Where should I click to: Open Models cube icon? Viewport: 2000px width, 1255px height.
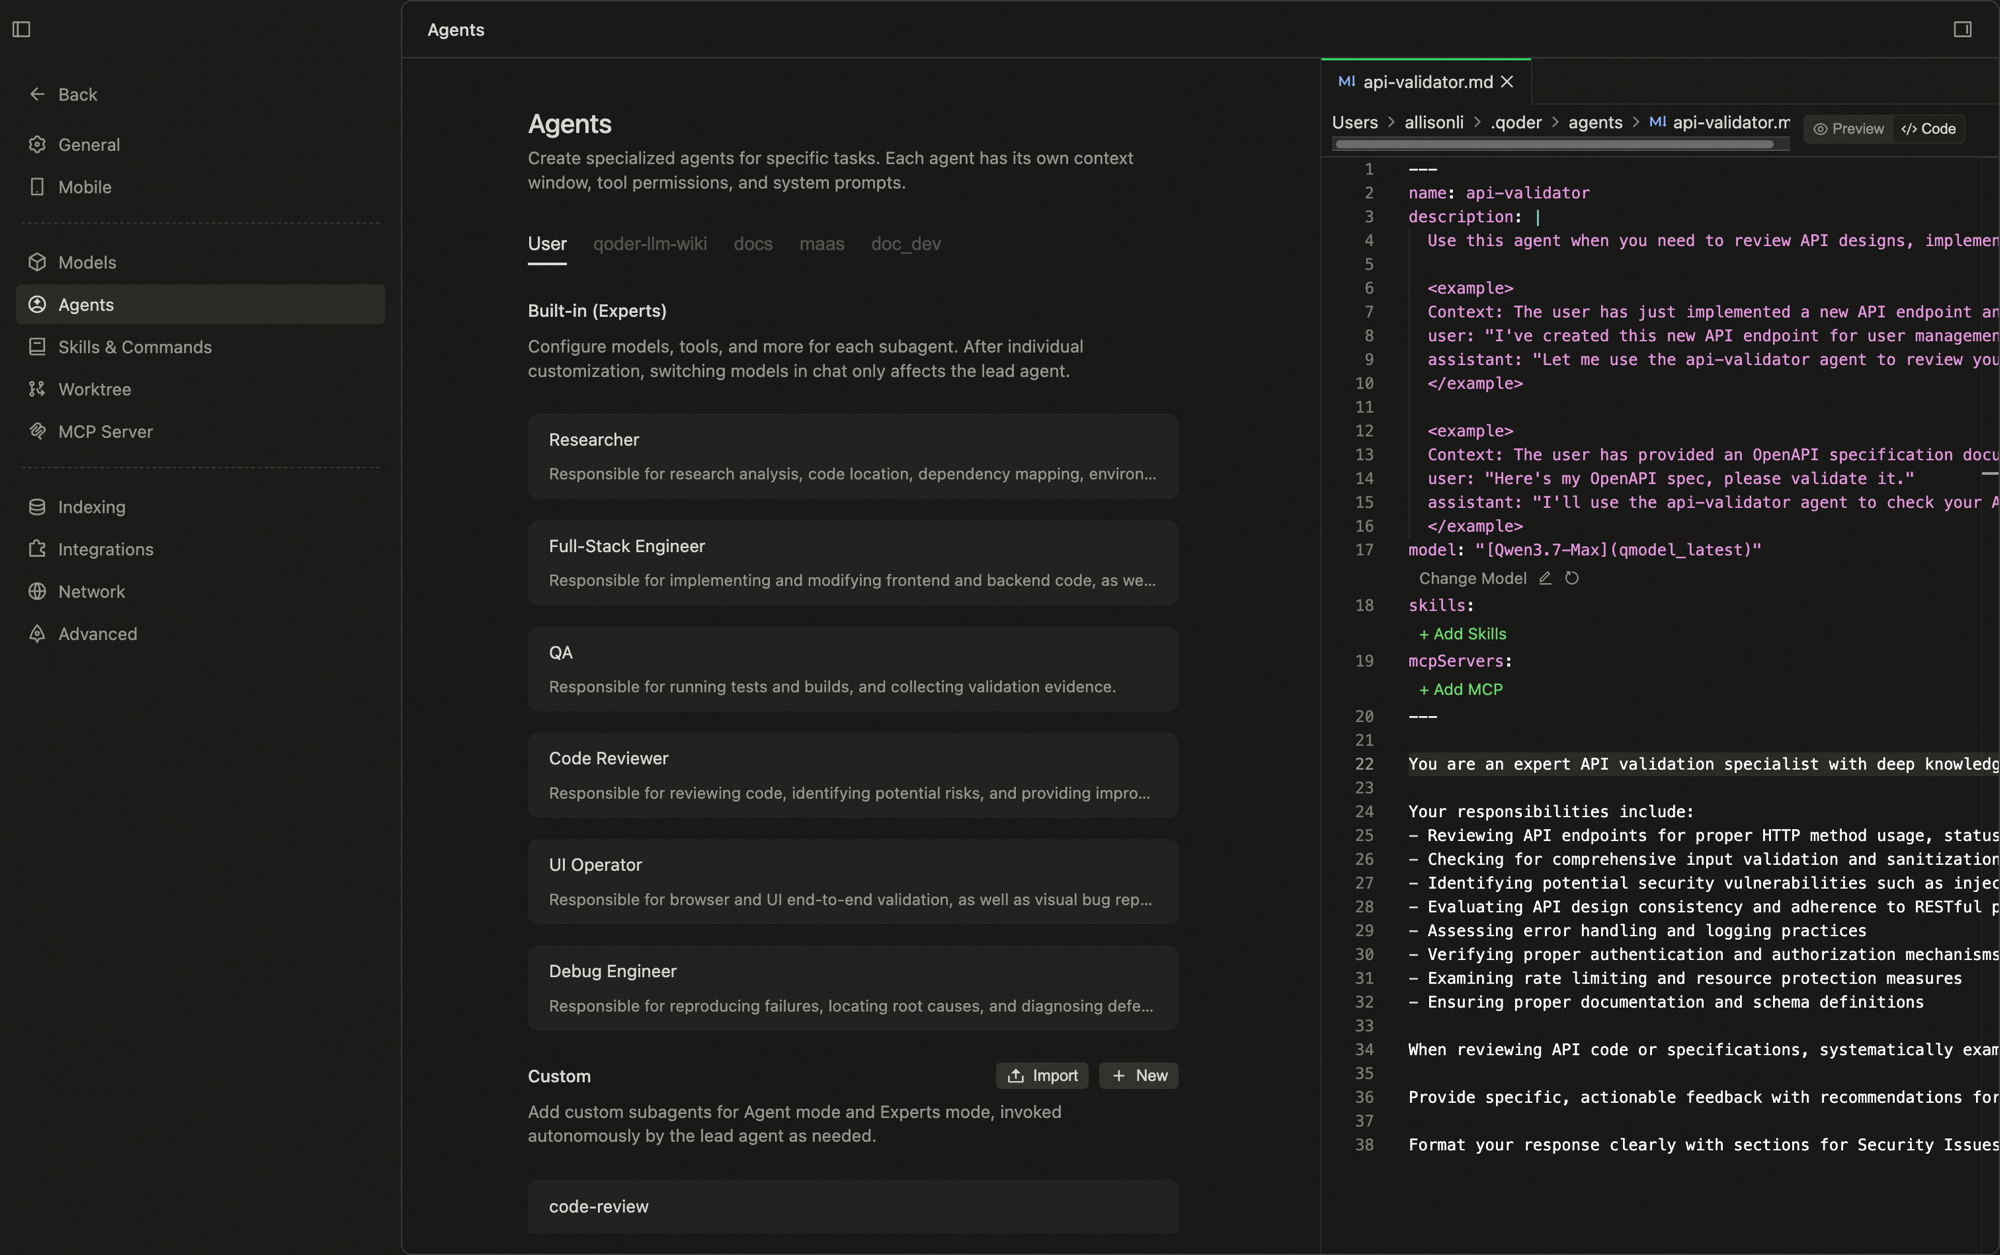pyautogui.click(x=37, y=262)
